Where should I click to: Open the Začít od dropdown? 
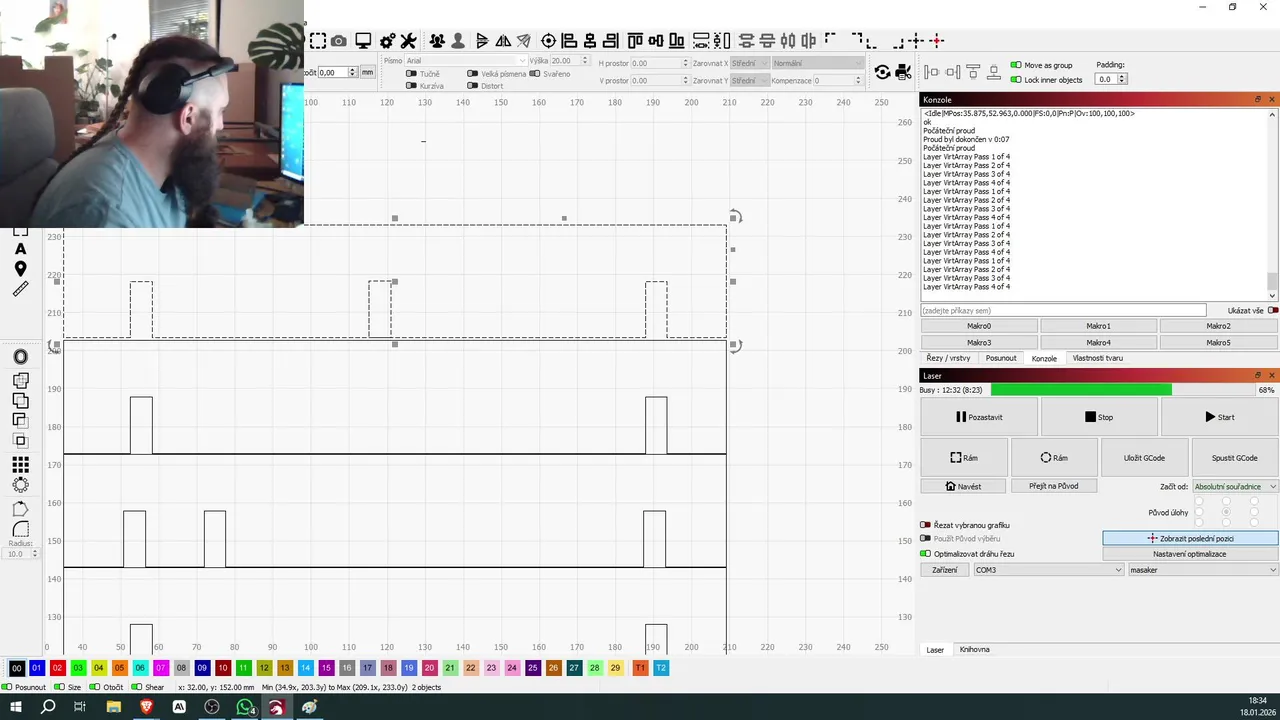[x=1235, y=486]
